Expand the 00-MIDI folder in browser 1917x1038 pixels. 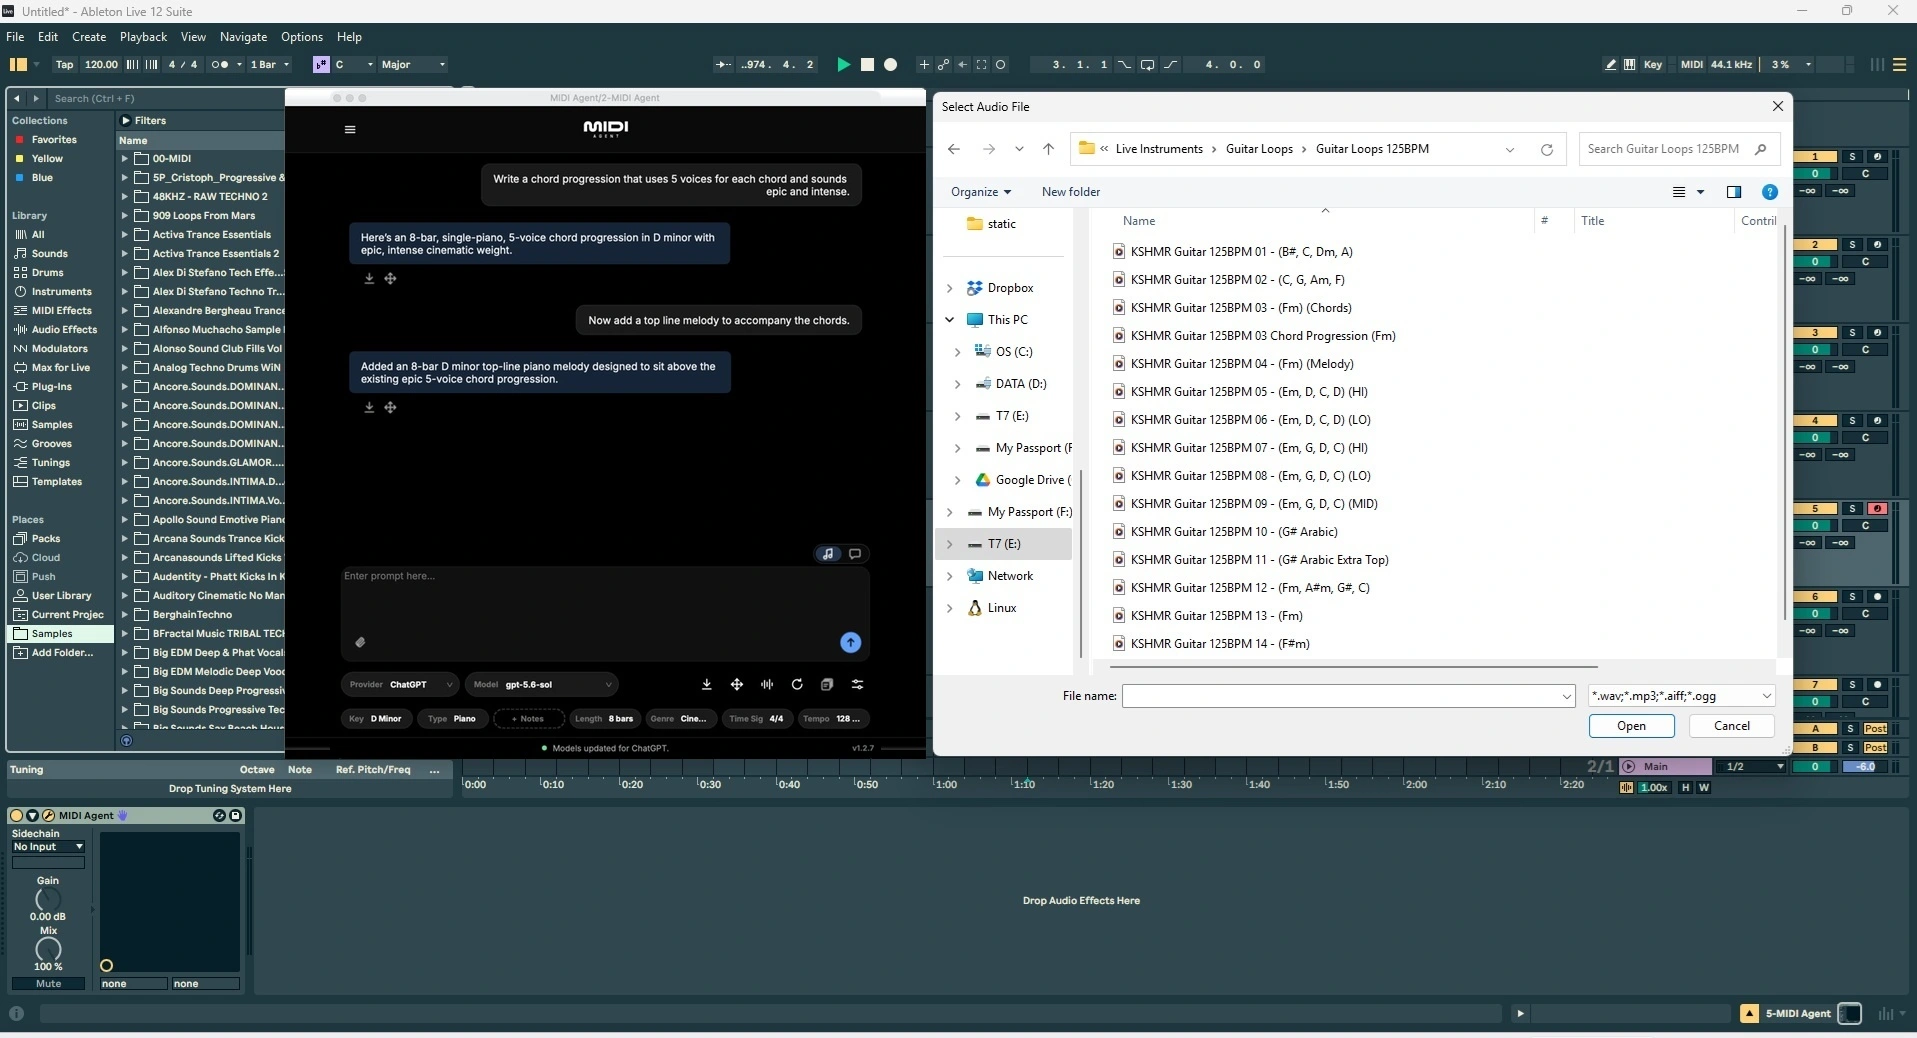coord(125,159)
